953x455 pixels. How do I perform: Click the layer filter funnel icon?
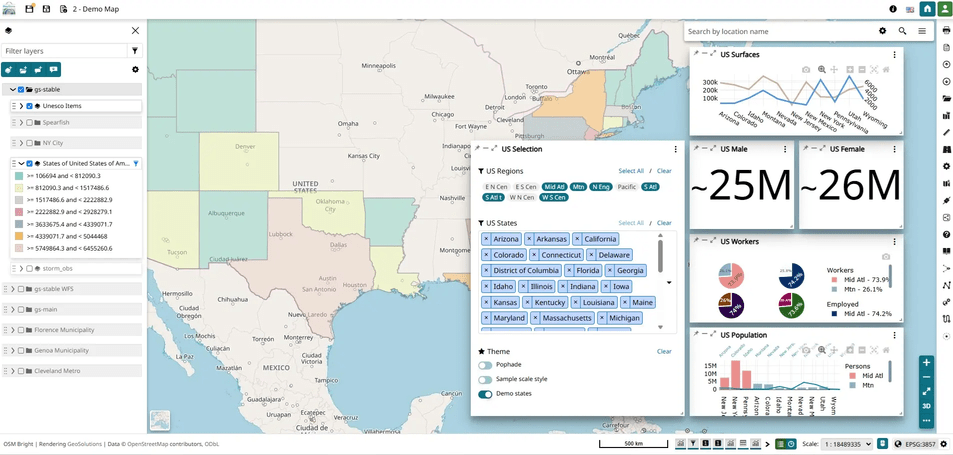click(135, 51)
